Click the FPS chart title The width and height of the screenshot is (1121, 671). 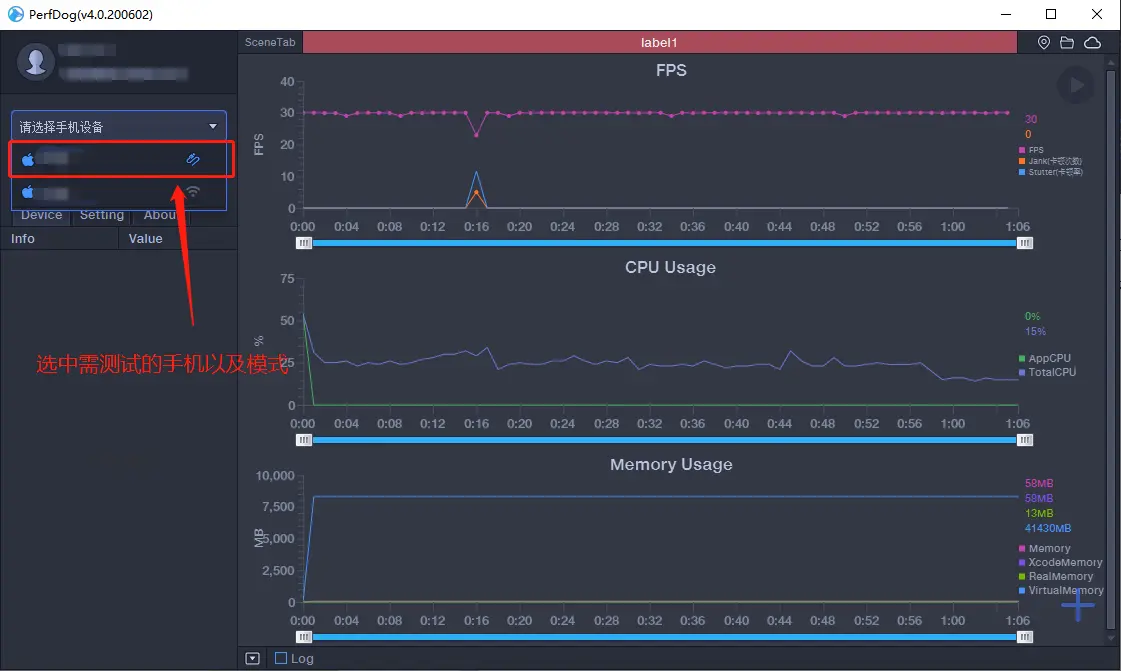click(671, 70)
